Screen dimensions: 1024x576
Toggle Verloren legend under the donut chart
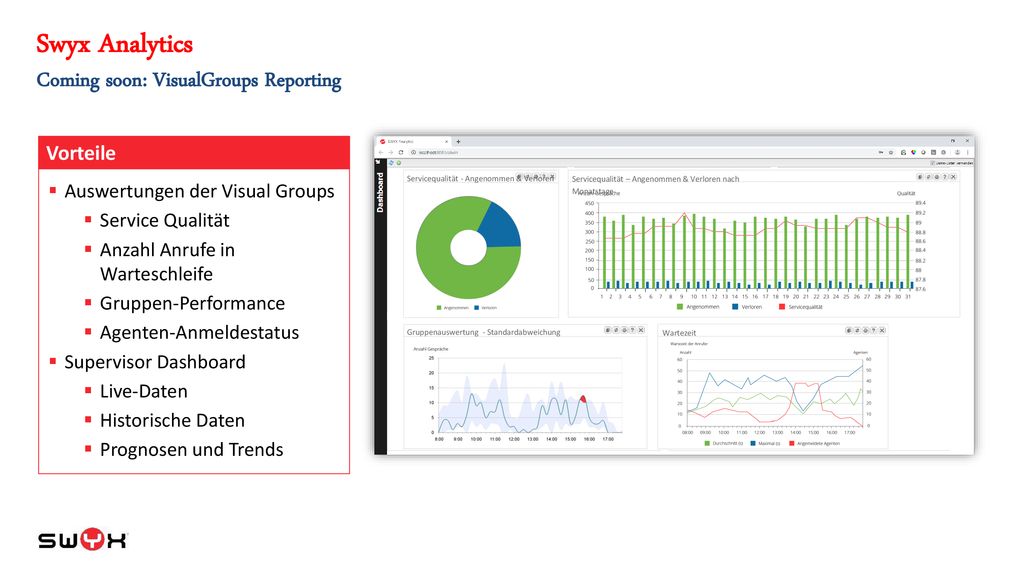[486, 308]
